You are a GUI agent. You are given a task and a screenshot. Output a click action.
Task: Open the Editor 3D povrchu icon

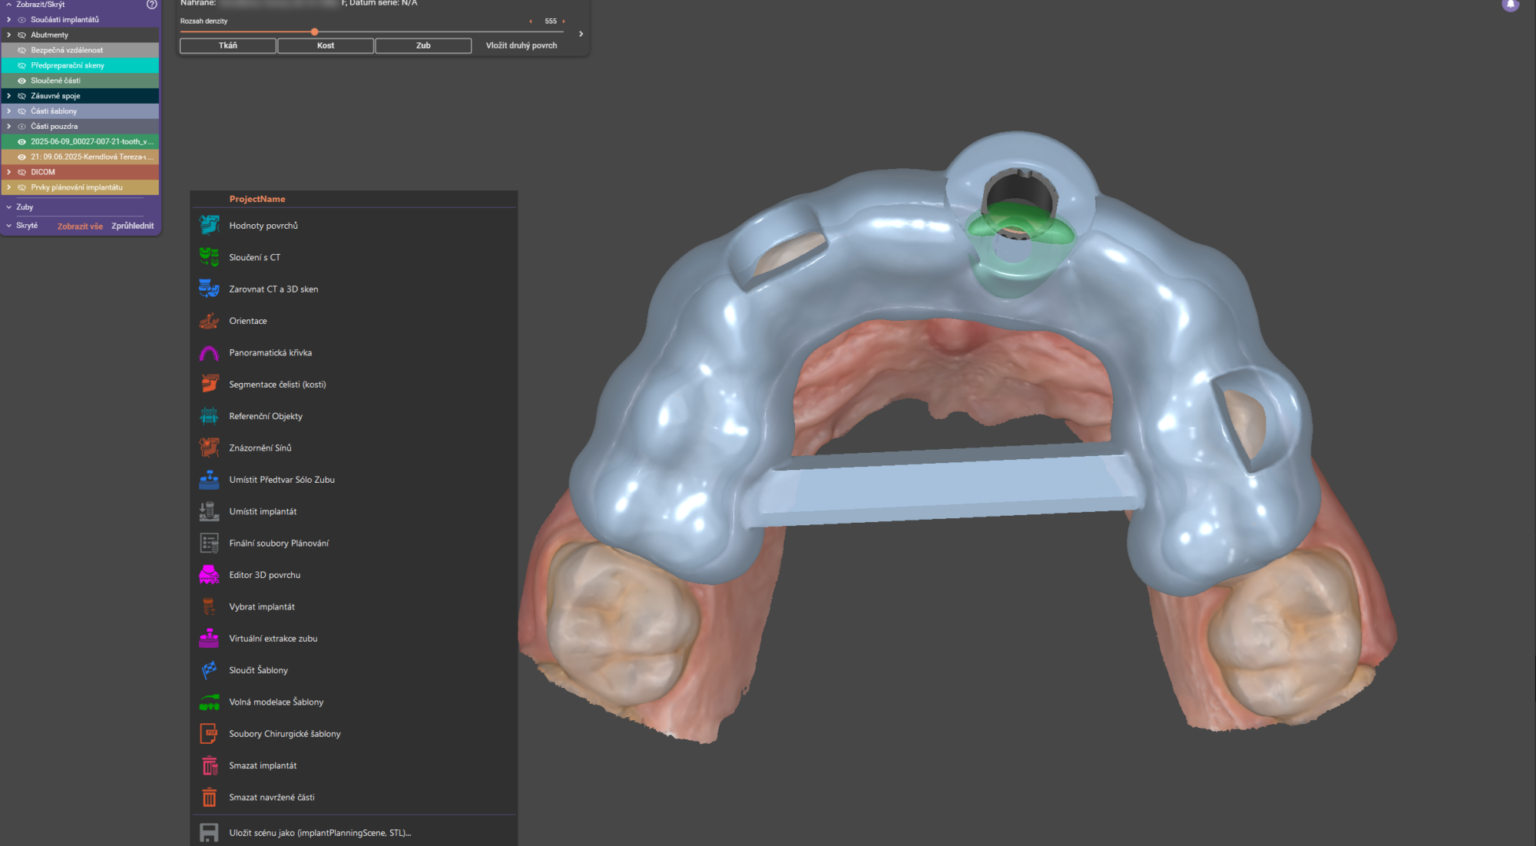click(209, 575)
